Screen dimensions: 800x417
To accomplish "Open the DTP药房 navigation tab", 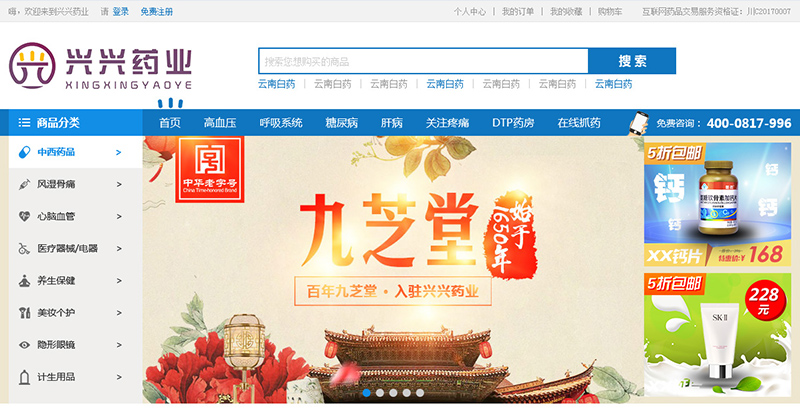I will (513, 123).
